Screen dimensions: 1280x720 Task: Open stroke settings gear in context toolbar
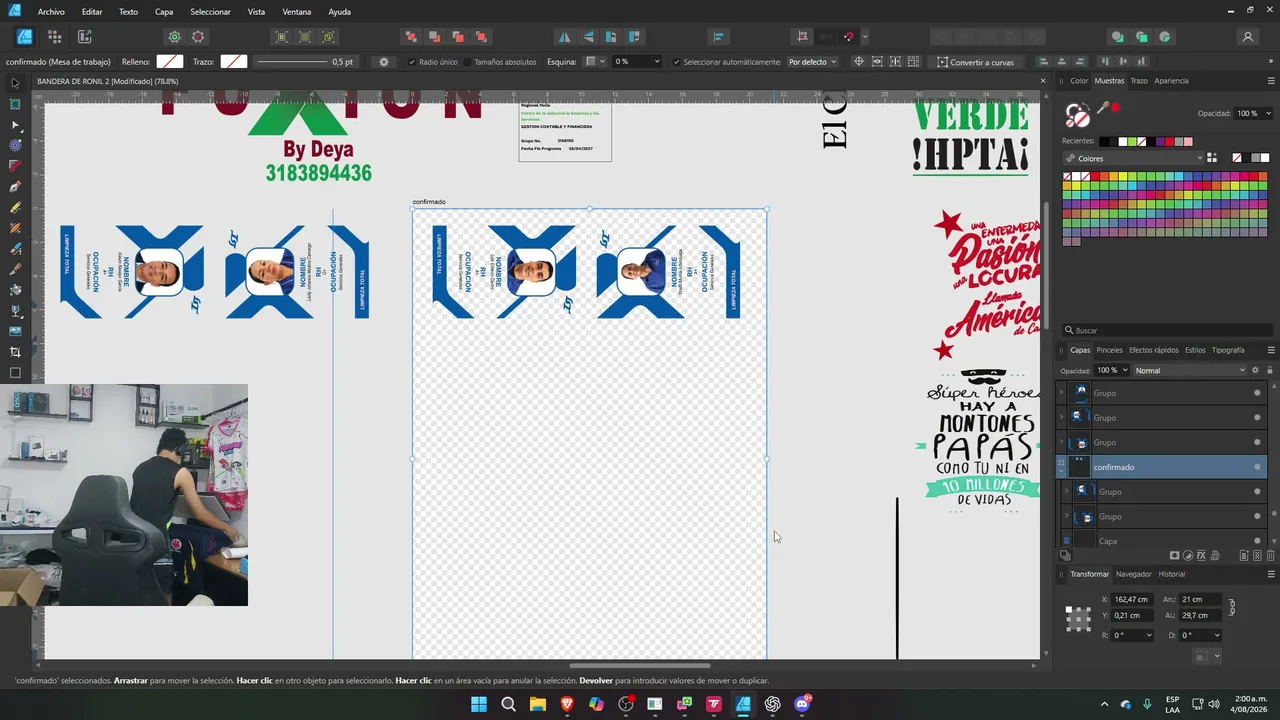coord(384,62)
